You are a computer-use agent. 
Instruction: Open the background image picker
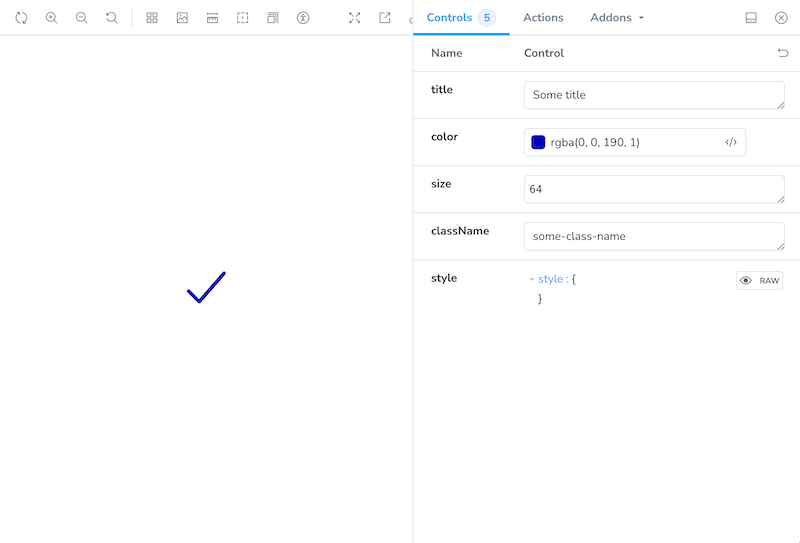[x=182, y=18]
